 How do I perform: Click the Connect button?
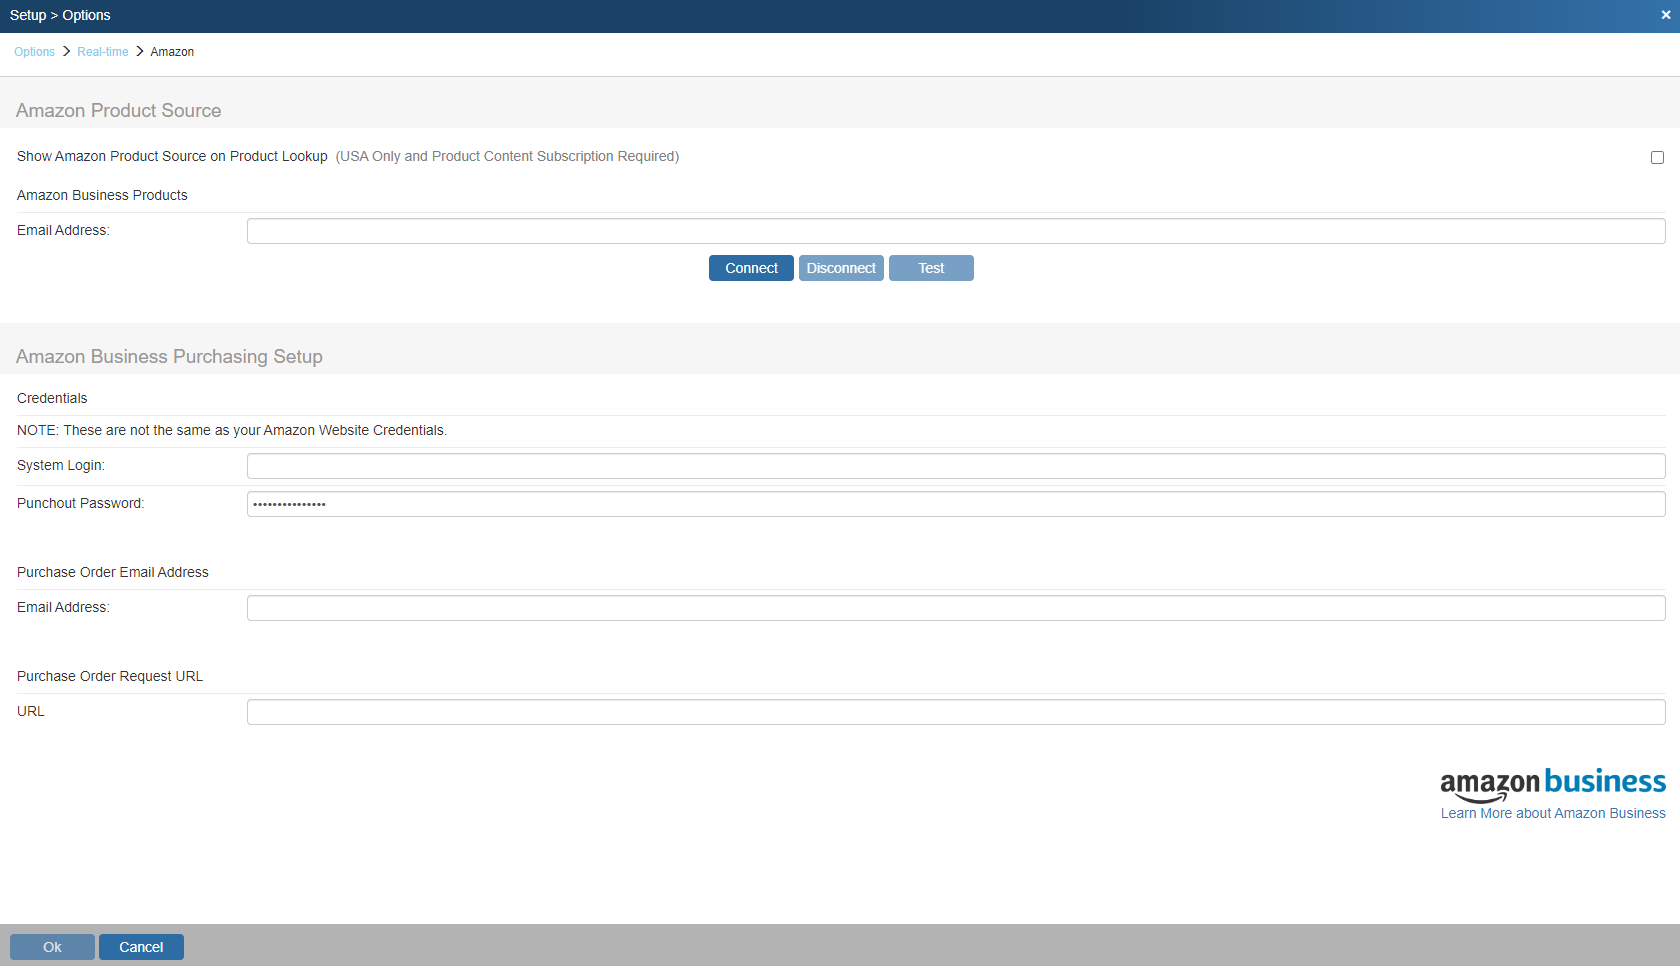pos(751,268)
